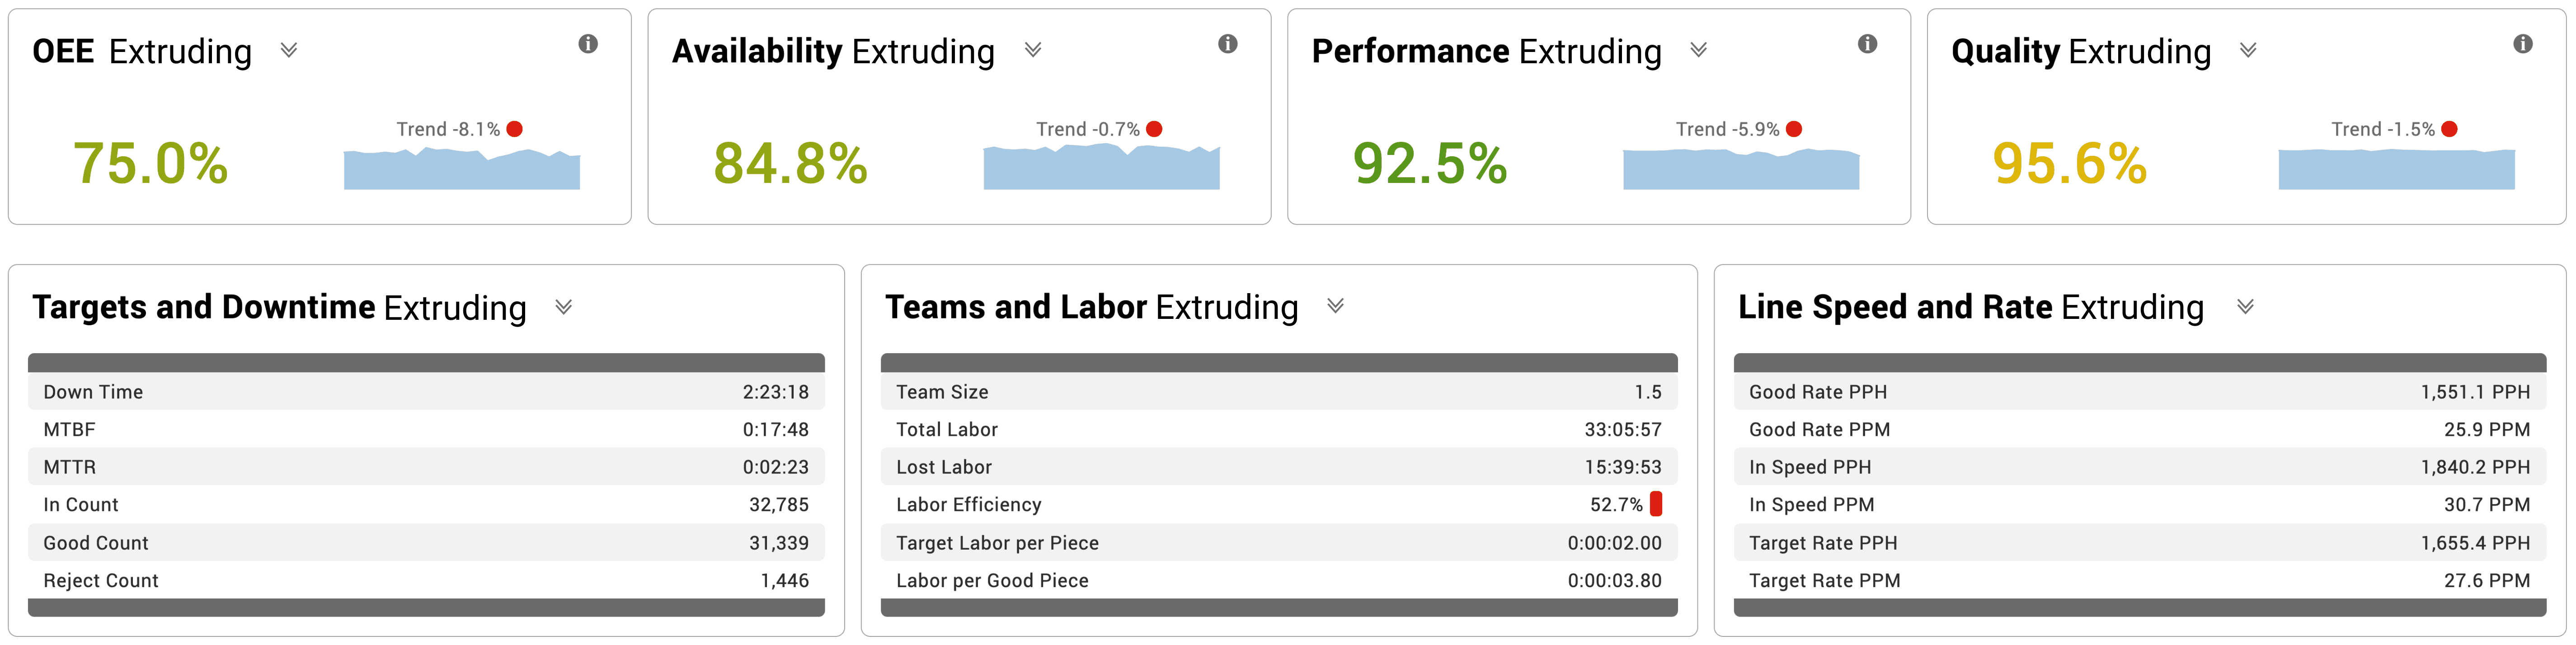This screenshot has height=645, width=2576.
Task: Click the red Performance trend indicator dot
Action: 1794,129
